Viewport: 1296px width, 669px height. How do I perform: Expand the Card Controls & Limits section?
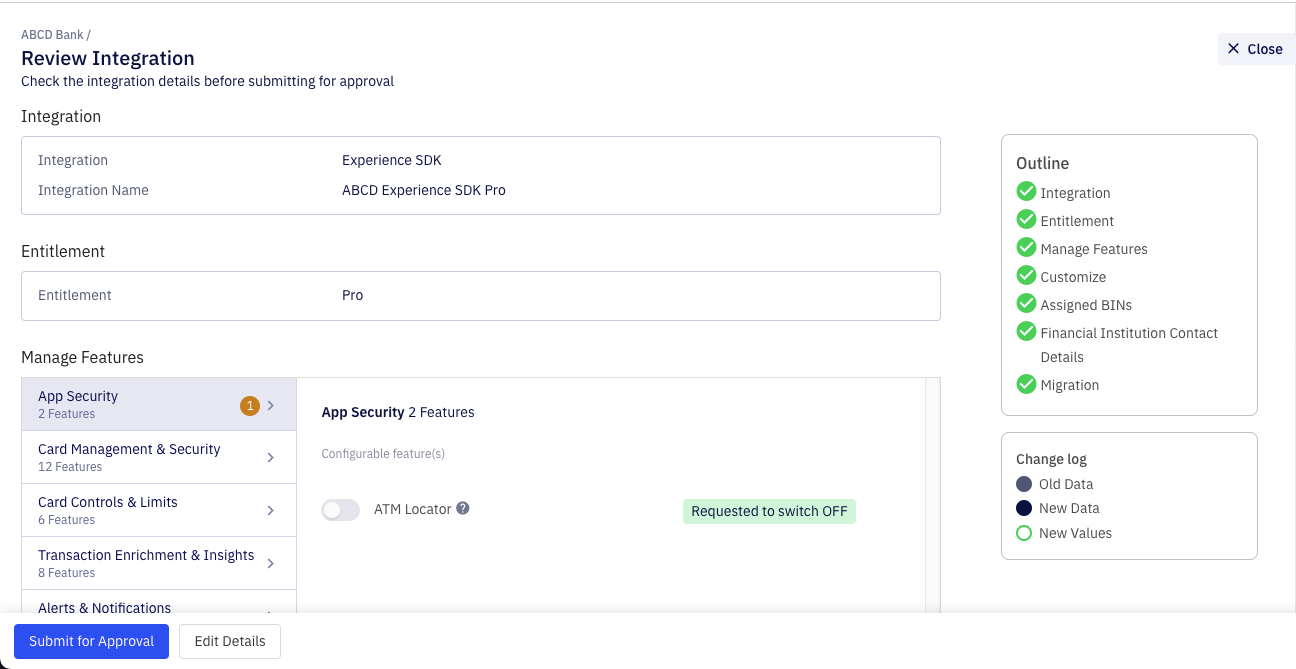pos(159,510)
